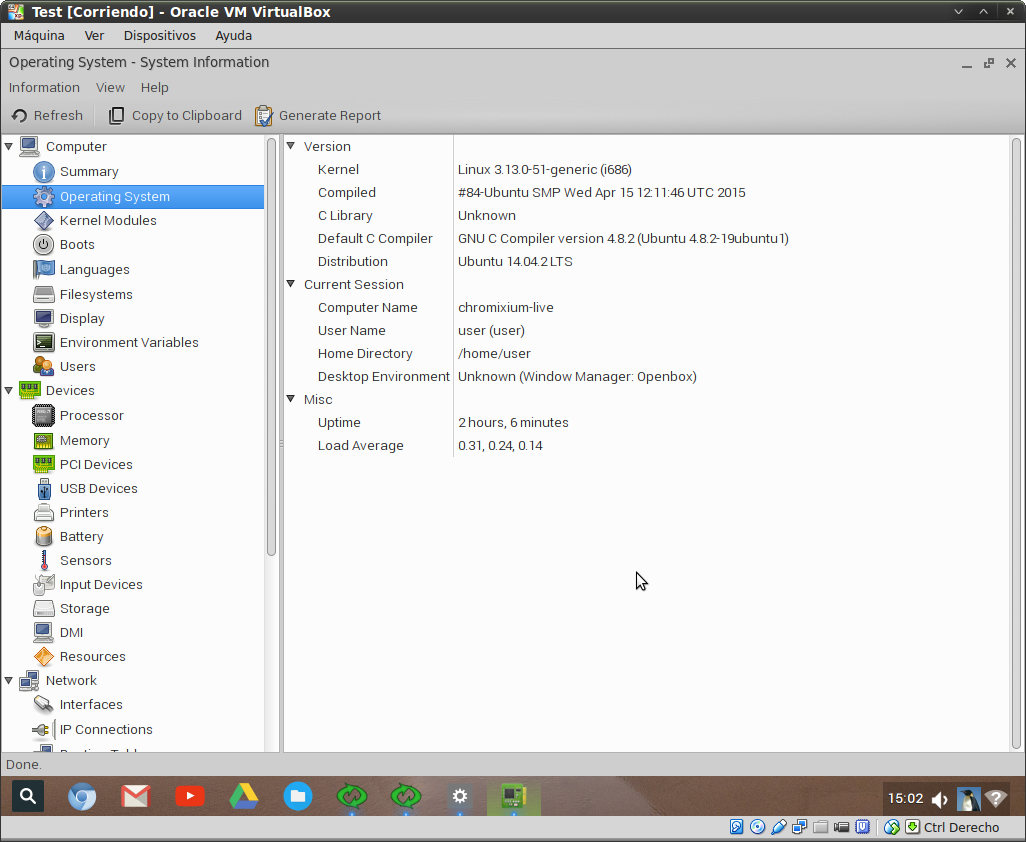The height and width of the screenshot is (842, 1026).
Task: Open the Battery item in sidebar
Action: point(81,537)
